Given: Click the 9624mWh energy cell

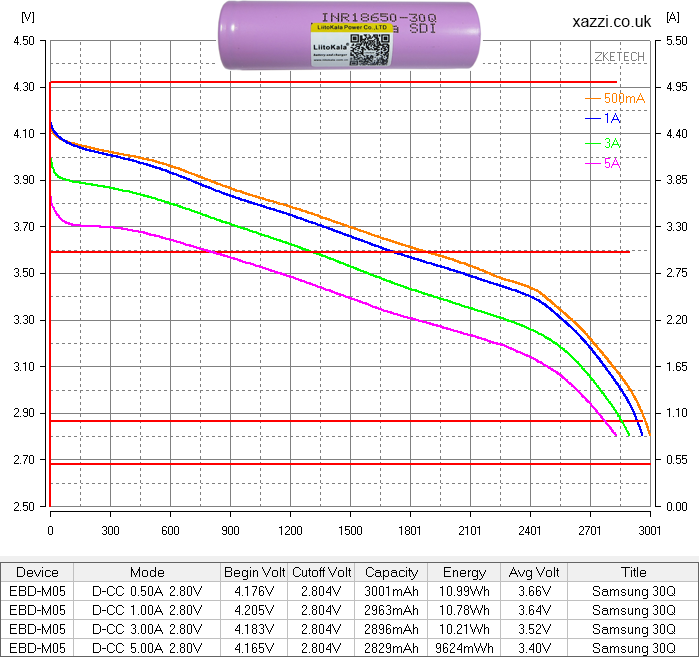Looking at the screenshot, I should coord(464,648).
